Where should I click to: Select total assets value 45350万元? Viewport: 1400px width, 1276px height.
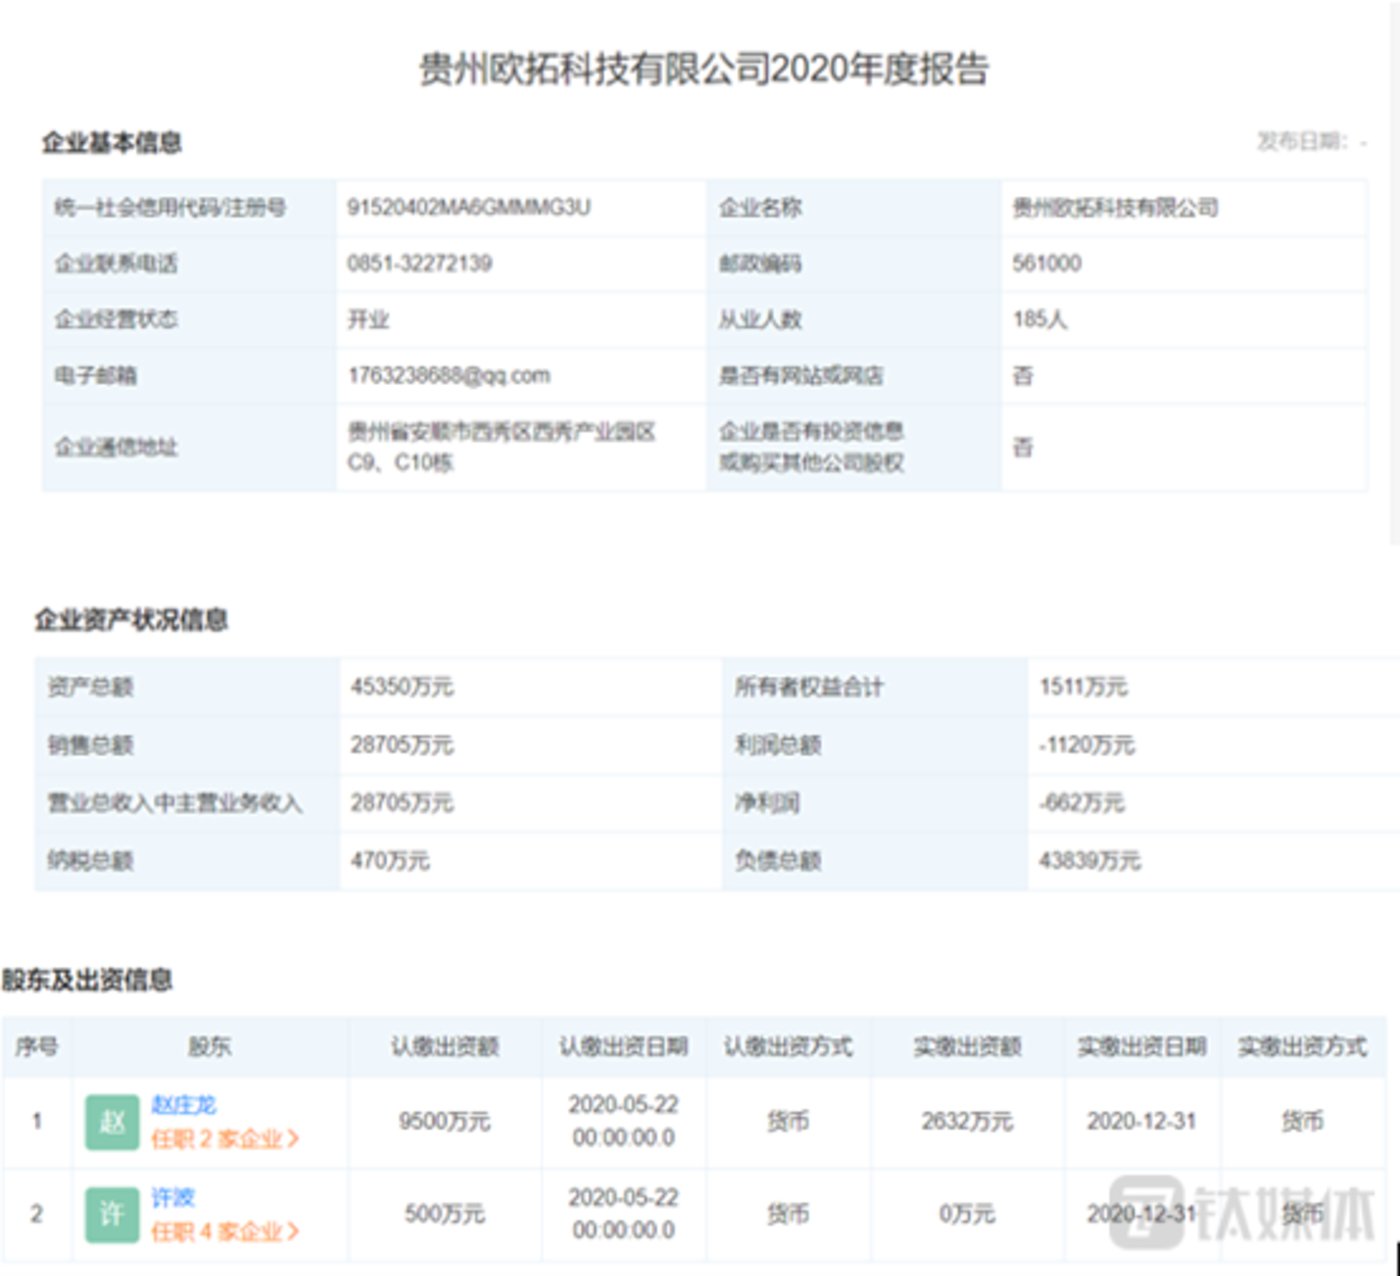coord(402,687)
